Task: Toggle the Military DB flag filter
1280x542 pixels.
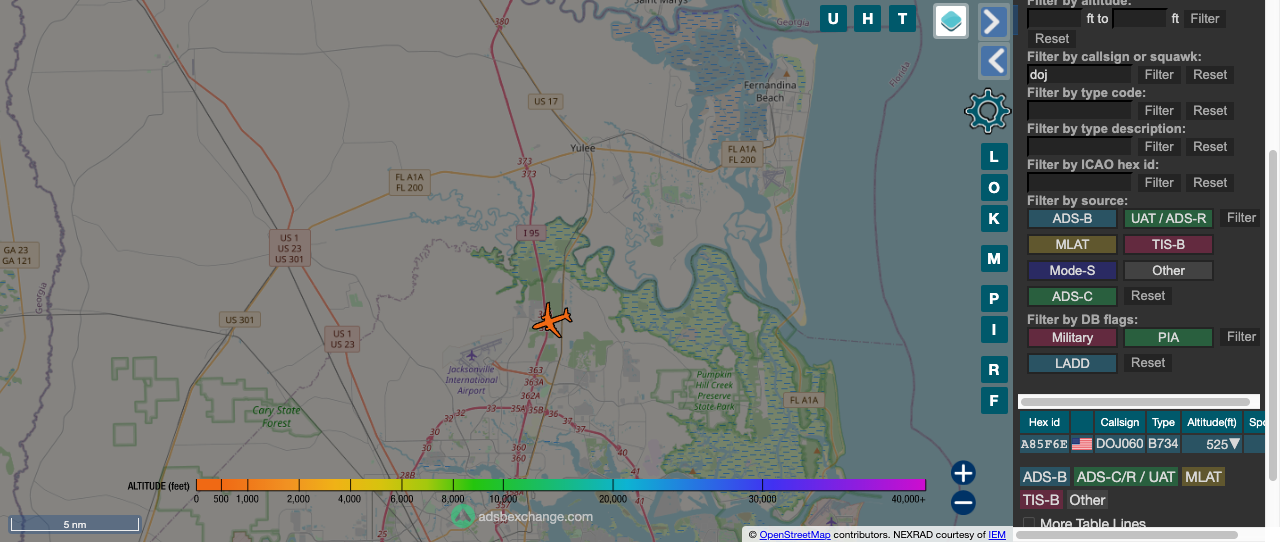Action: coord(1072,338)
